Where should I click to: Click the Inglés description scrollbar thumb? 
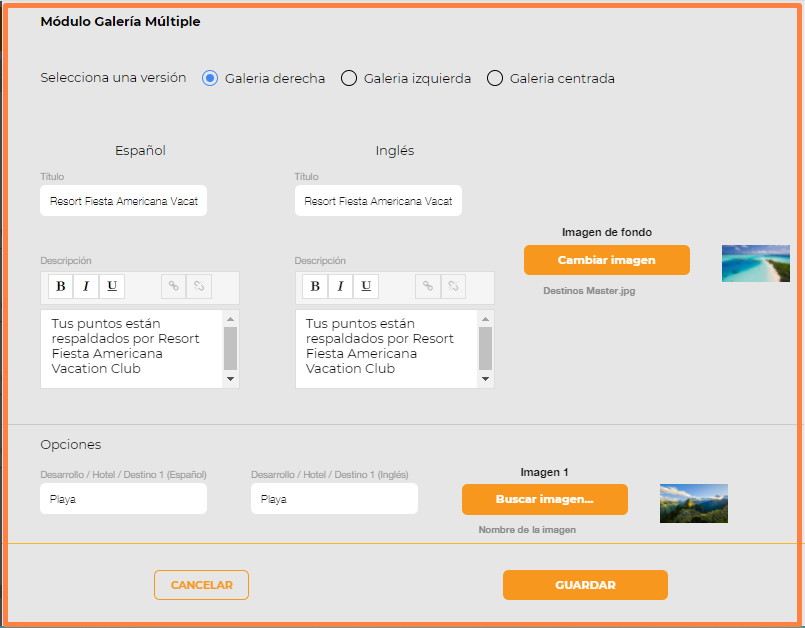485,348
